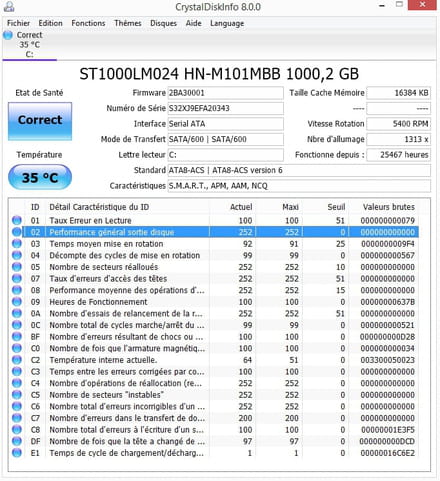Click the serial number field S32XJ9EFA20343
440x481 pixels.
click(225, 108)
